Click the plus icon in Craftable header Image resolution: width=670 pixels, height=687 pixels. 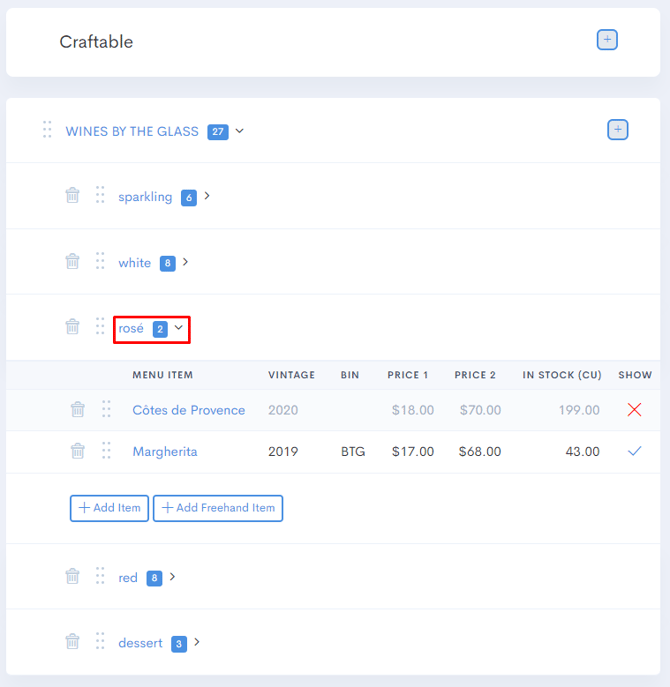pyautogui.click(x=607, y=40)
